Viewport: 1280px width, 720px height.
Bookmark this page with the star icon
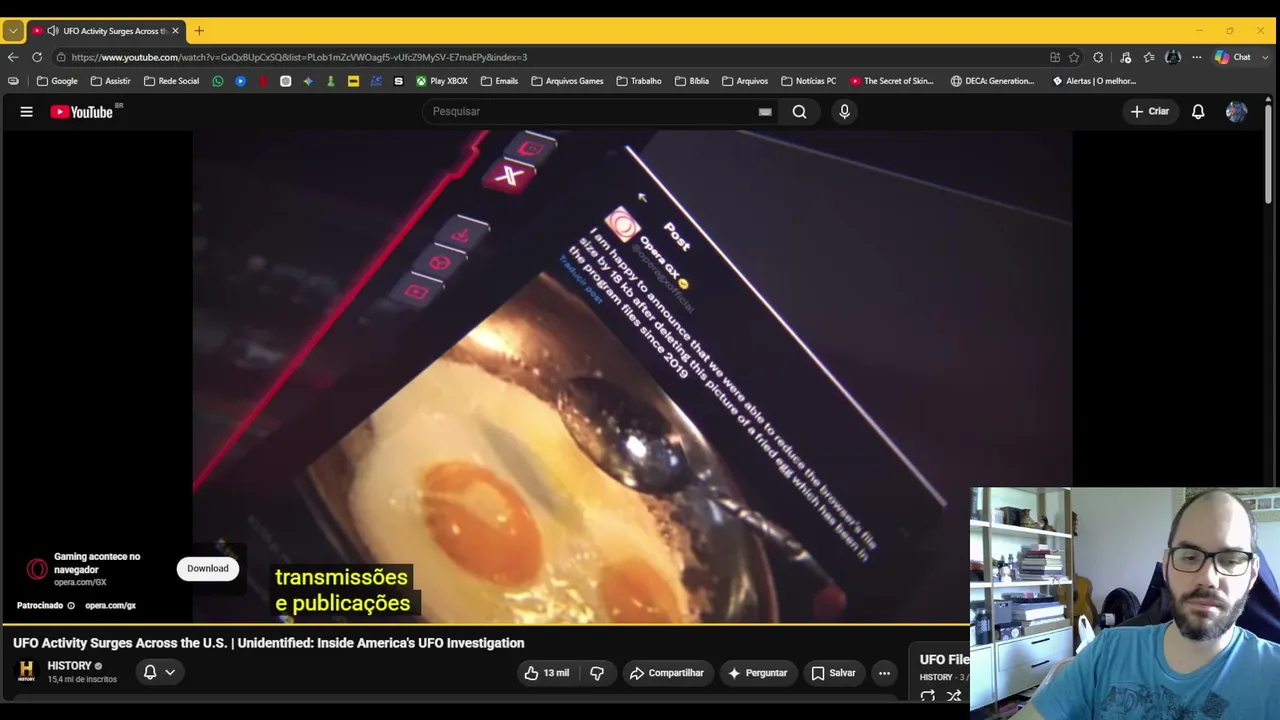click(1074, 57)
